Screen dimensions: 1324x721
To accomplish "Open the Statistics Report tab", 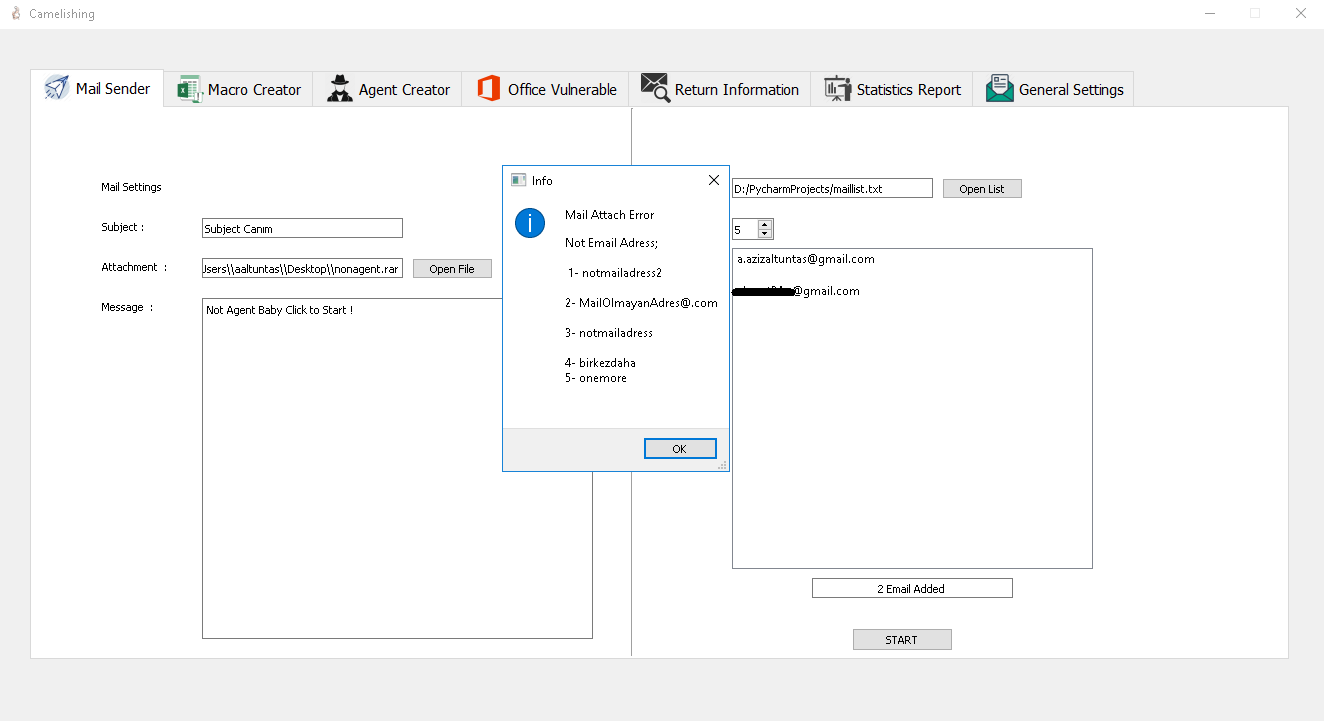I will pyautogui.click(x=892, y=89).
